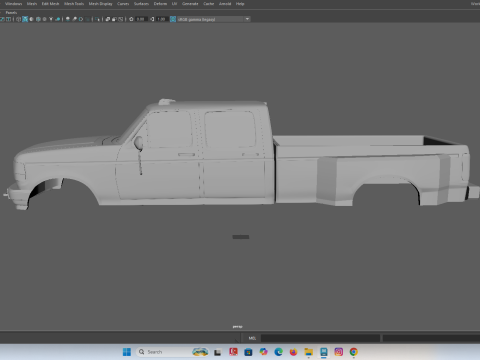Click the exposure value field 0.00

141,19
